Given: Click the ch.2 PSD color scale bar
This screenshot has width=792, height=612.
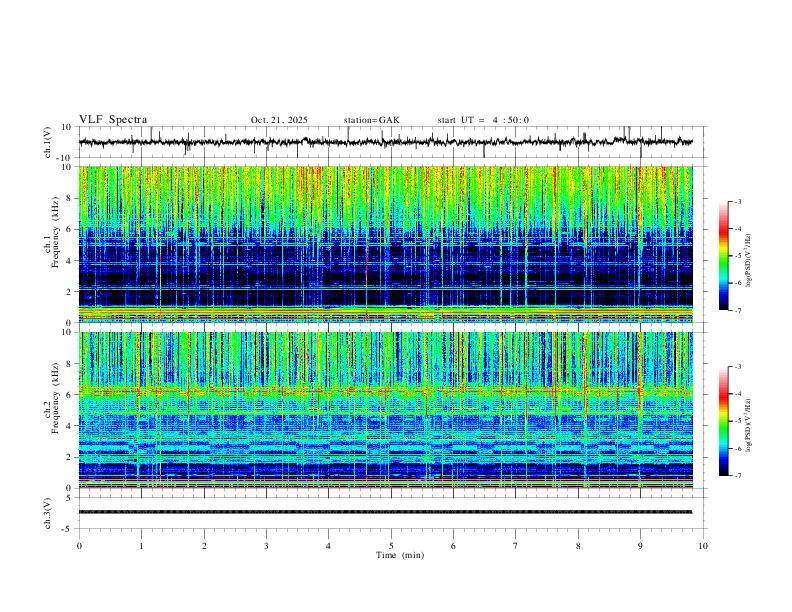Looking at the screenshot, I should click(x=723, y=421).
